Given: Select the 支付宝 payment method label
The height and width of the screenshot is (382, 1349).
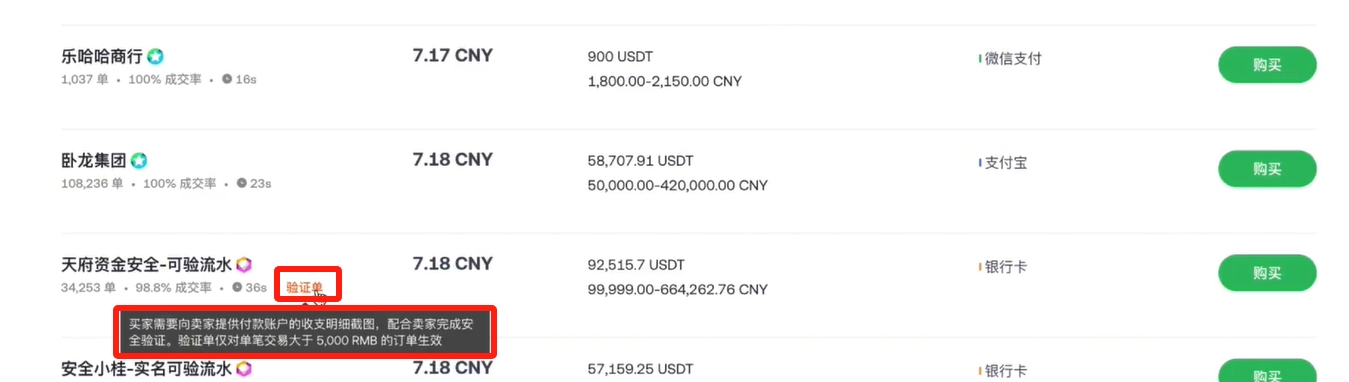Looking at the screenshot, I should [1006, 162].
